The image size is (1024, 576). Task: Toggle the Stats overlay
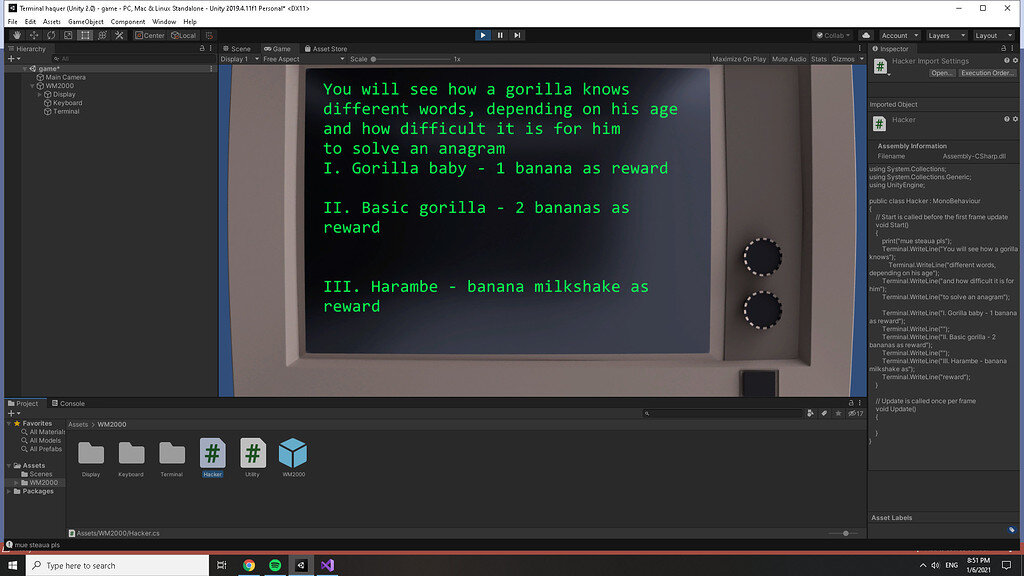[818, 59]
